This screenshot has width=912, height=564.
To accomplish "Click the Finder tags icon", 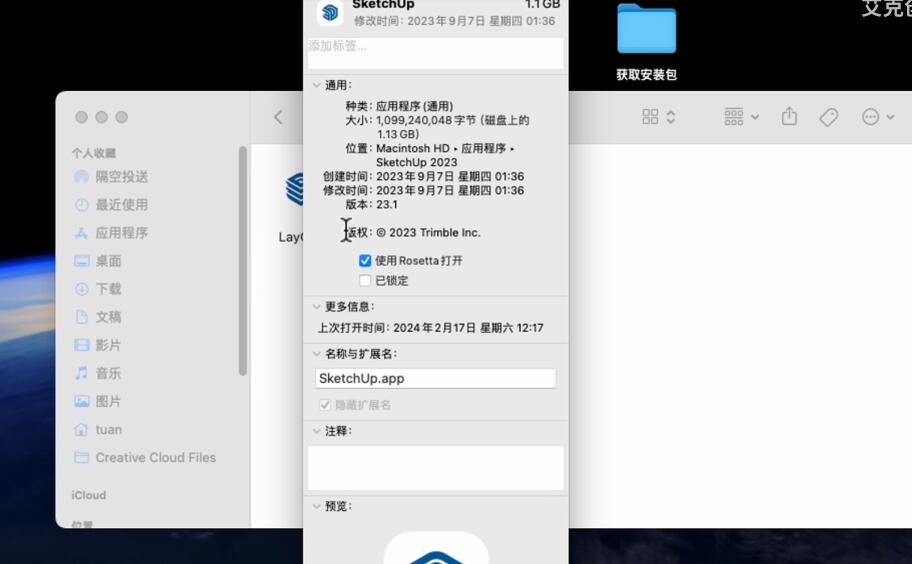I will coord(829,117).
